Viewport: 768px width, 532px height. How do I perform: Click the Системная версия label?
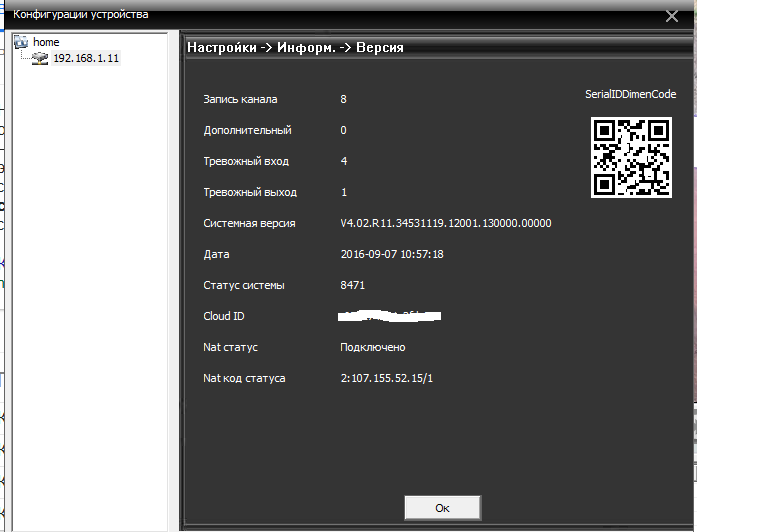click(249, 223)
